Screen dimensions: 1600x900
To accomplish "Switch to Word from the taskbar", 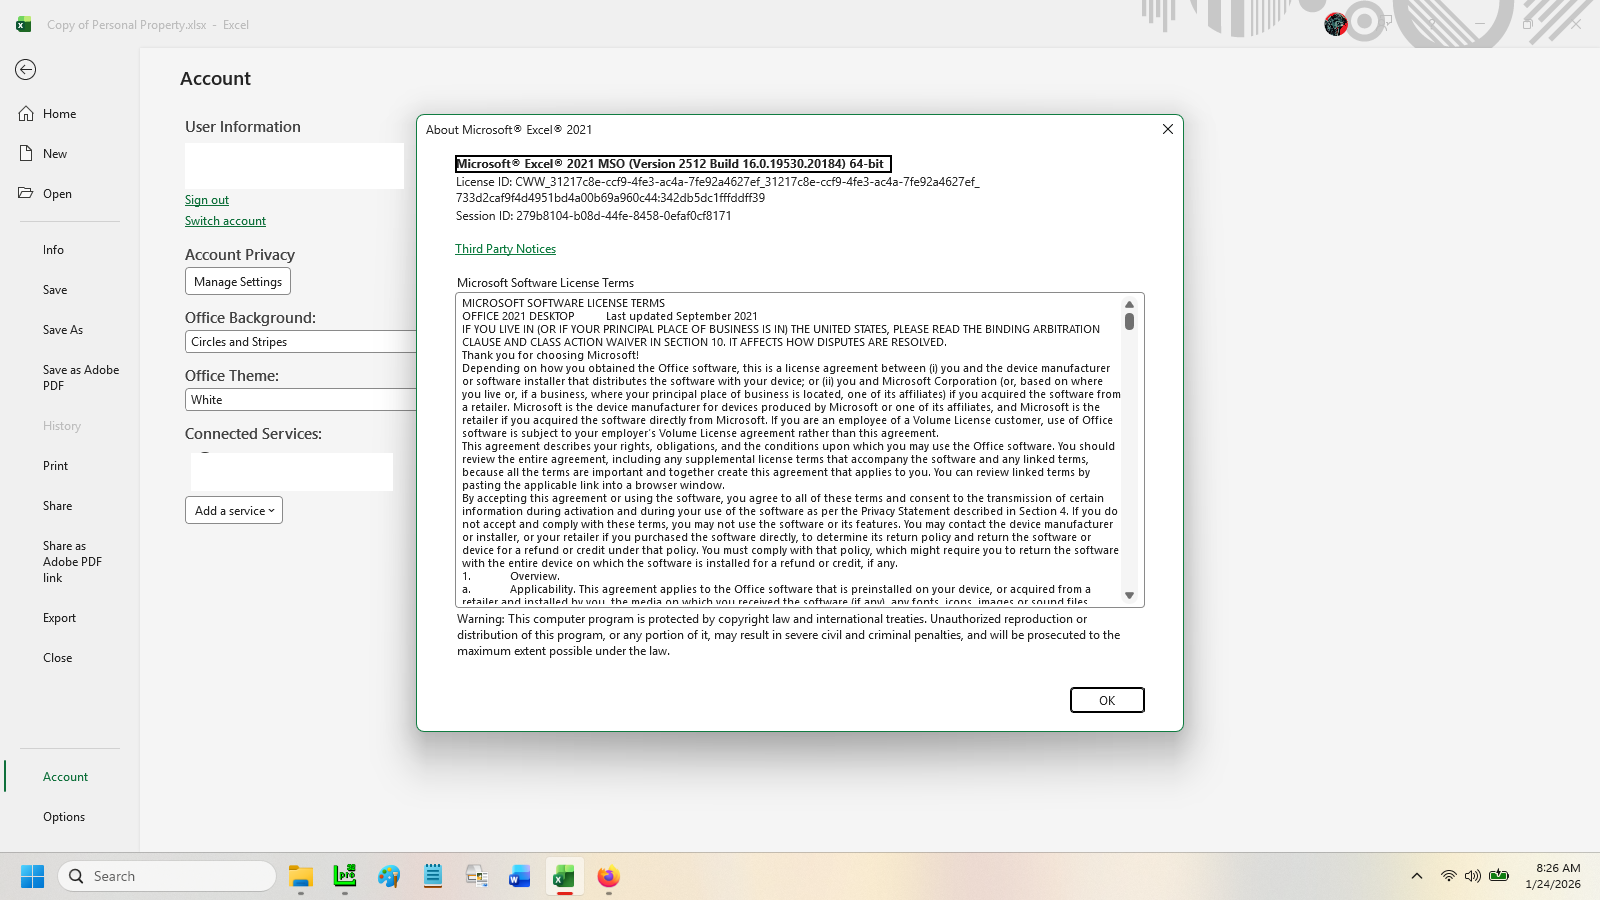I will point(520,877).
